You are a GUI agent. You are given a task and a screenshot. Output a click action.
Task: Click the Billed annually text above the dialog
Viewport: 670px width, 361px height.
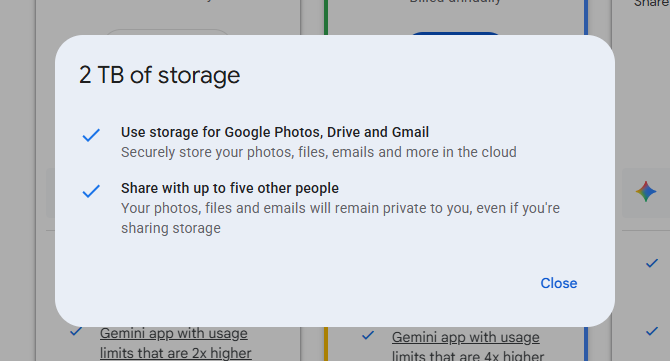(455, 2)
